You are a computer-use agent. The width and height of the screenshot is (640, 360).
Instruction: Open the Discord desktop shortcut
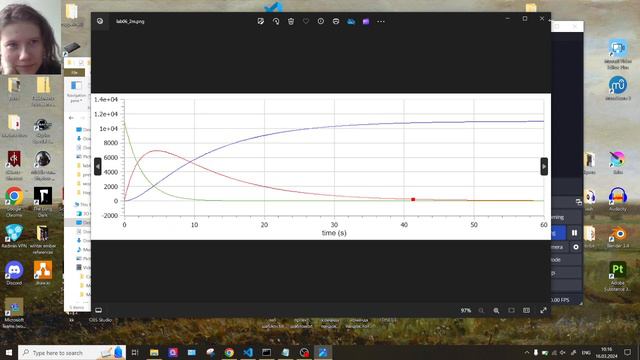tap(14, 273)
